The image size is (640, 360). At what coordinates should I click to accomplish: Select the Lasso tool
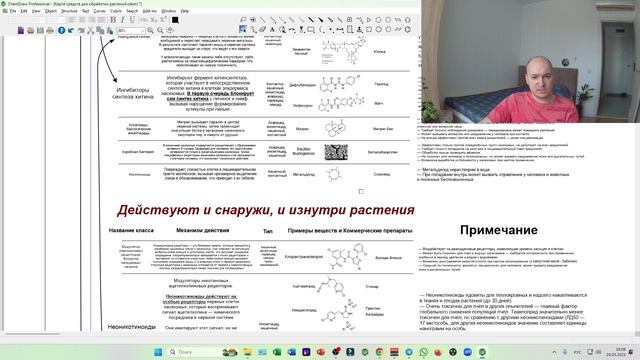pos(243,20)
